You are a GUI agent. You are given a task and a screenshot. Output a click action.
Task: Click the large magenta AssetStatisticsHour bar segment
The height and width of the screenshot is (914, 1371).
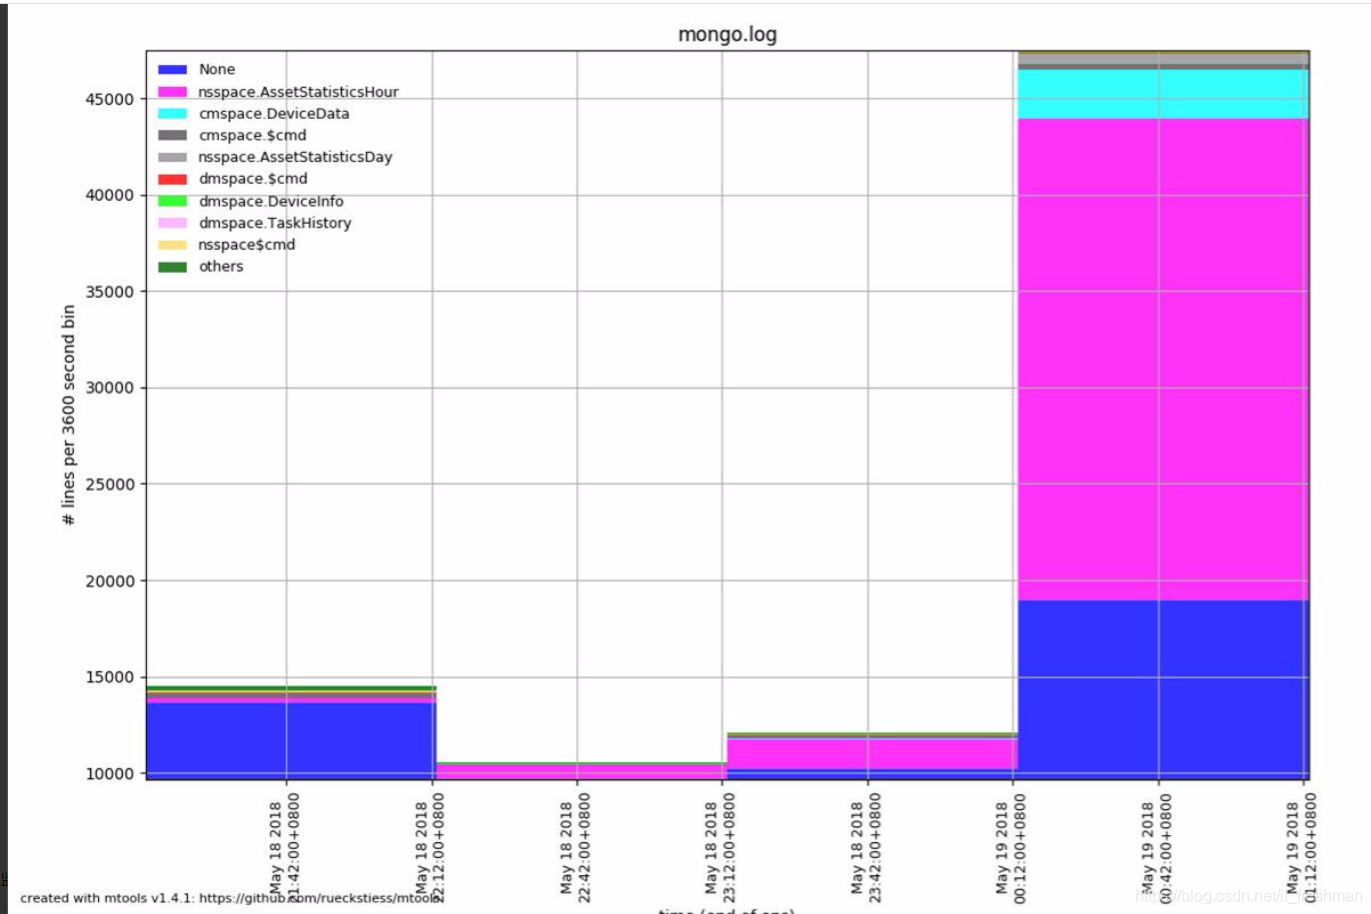pyautogui.click(x=1163, y=359)
